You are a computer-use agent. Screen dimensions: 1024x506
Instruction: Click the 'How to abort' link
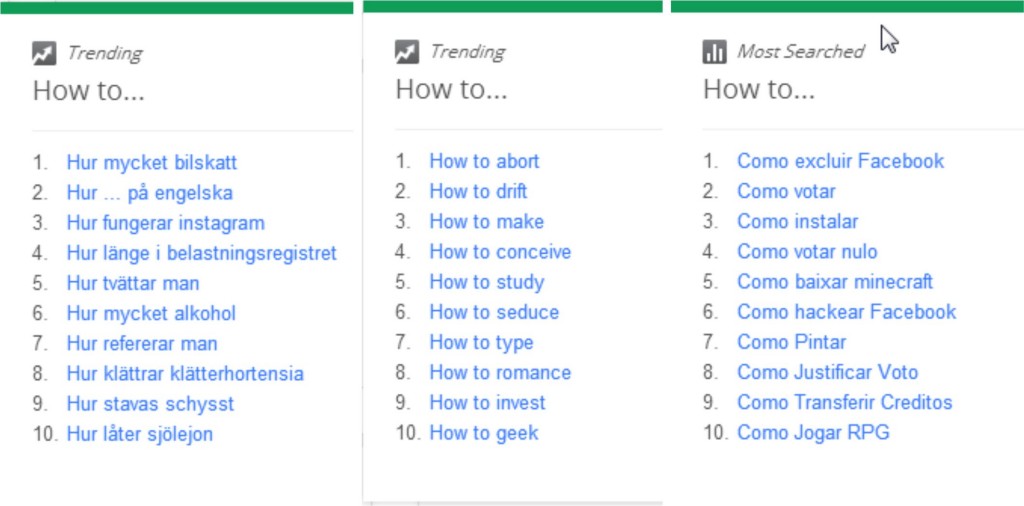pos(485,161)
